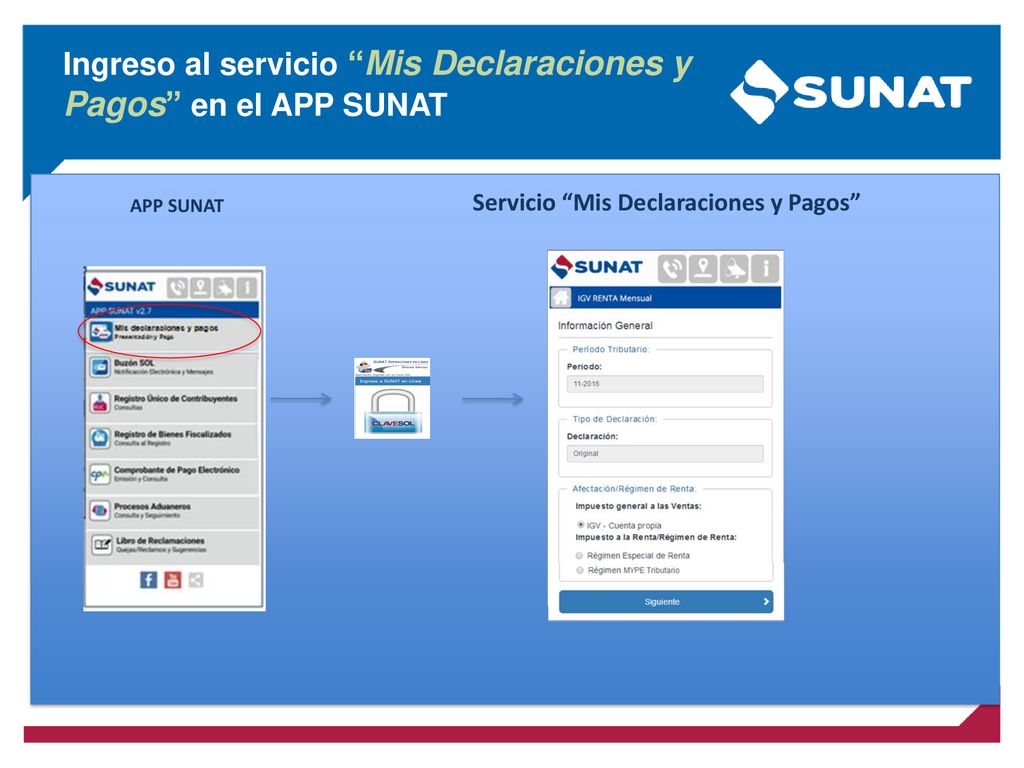Open the YouTube icon in APP SUNAT footer
This screenshot has width=1024, height=768.
pos(172,580)
